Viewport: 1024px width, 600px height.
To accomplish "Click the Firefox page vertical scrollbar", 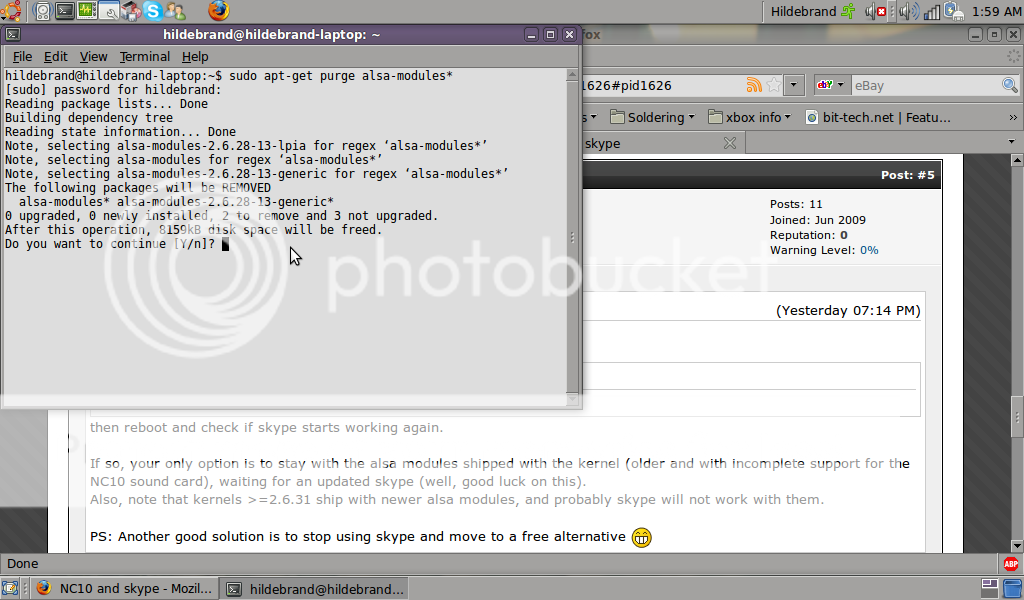I will coord(1017,353).
